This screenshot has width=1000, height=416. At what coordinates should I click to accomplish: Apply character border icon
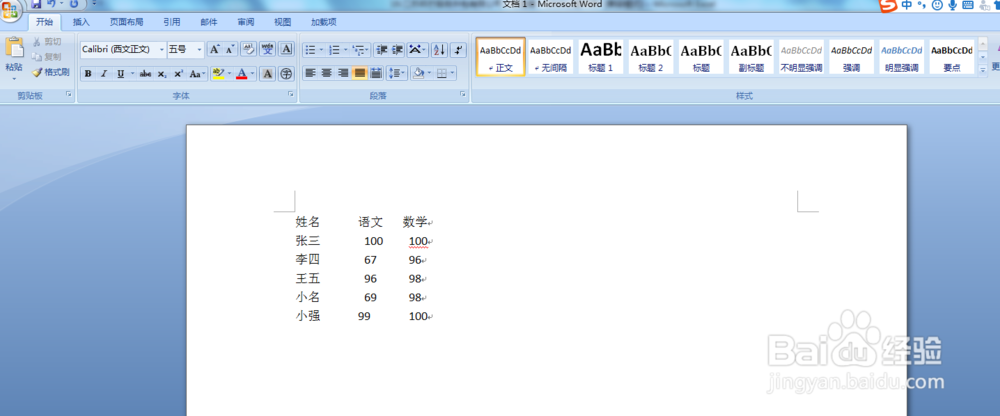tap(286, 49)
